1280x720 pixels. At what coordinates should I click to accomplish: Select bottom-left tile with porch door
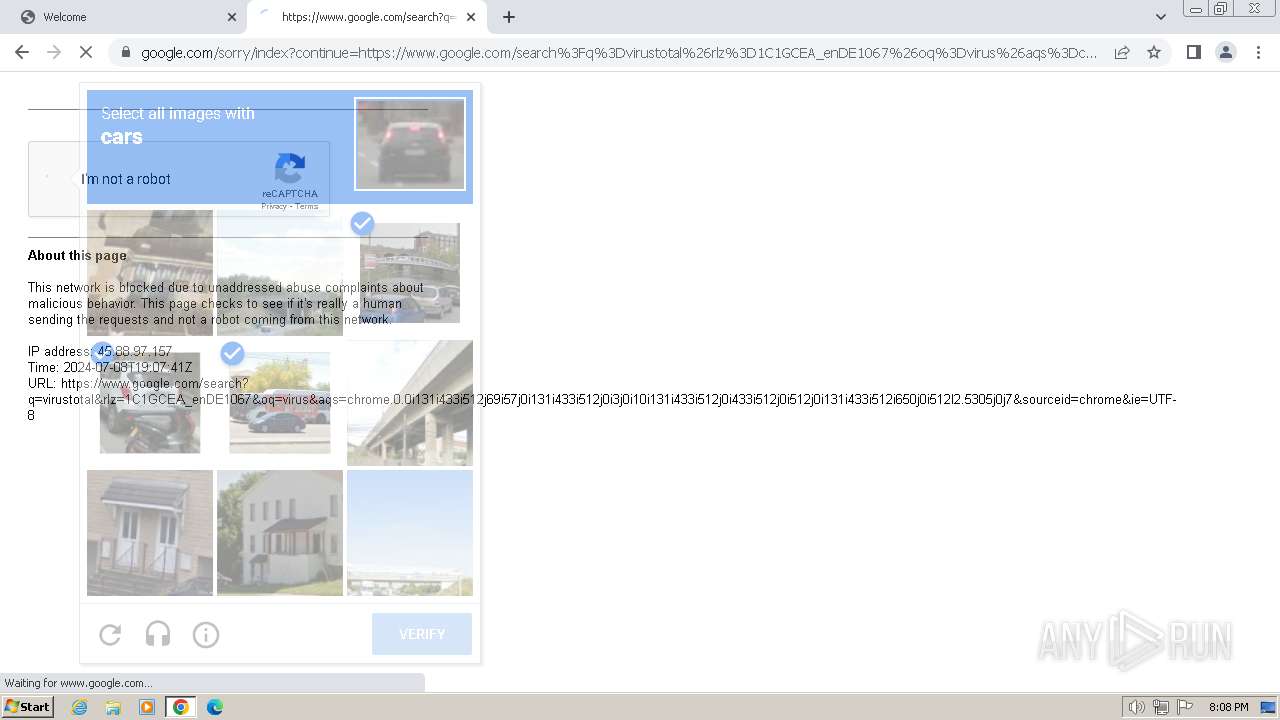150,533
